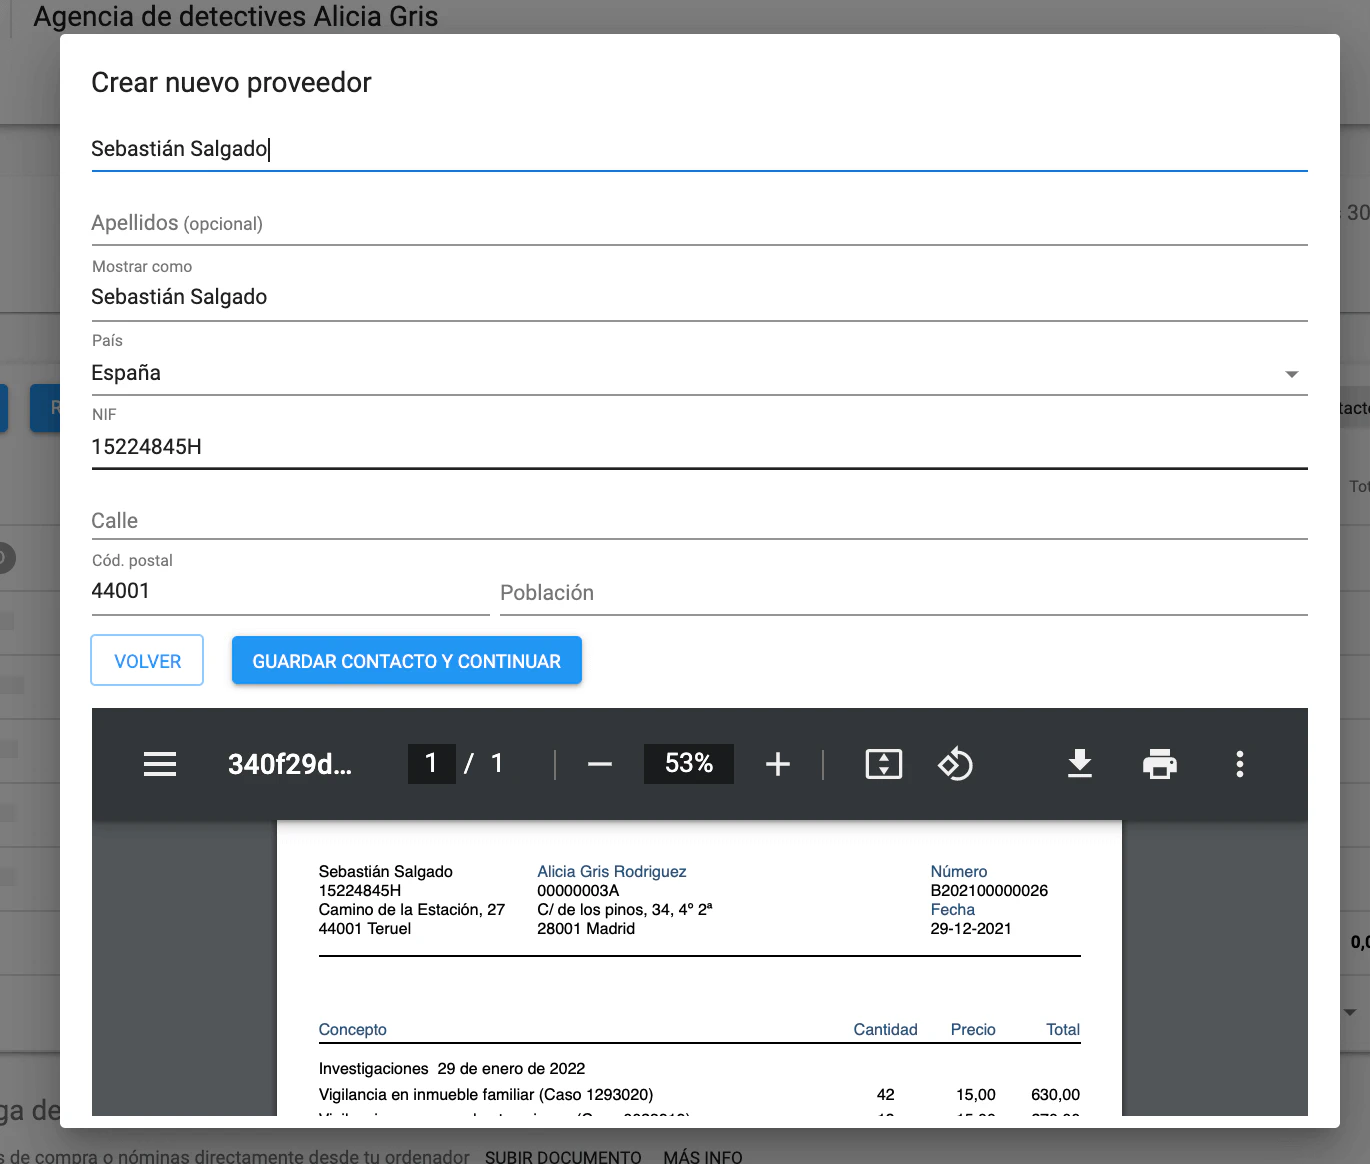Click into the Calle street field
The width and height of the screenshot is (1370, 1164).
698,521
